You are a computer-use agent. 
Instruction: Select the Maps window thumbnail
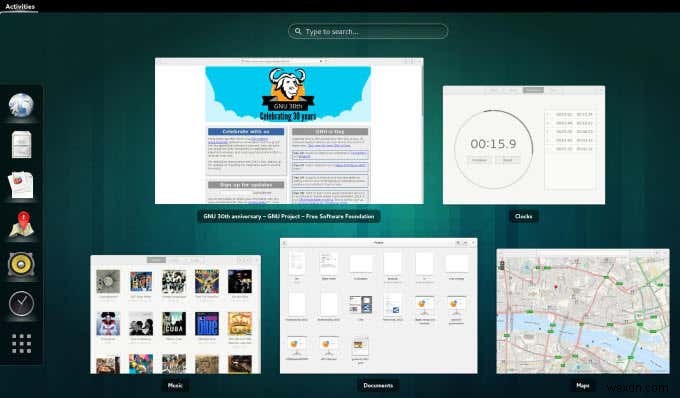coord(583,311)
